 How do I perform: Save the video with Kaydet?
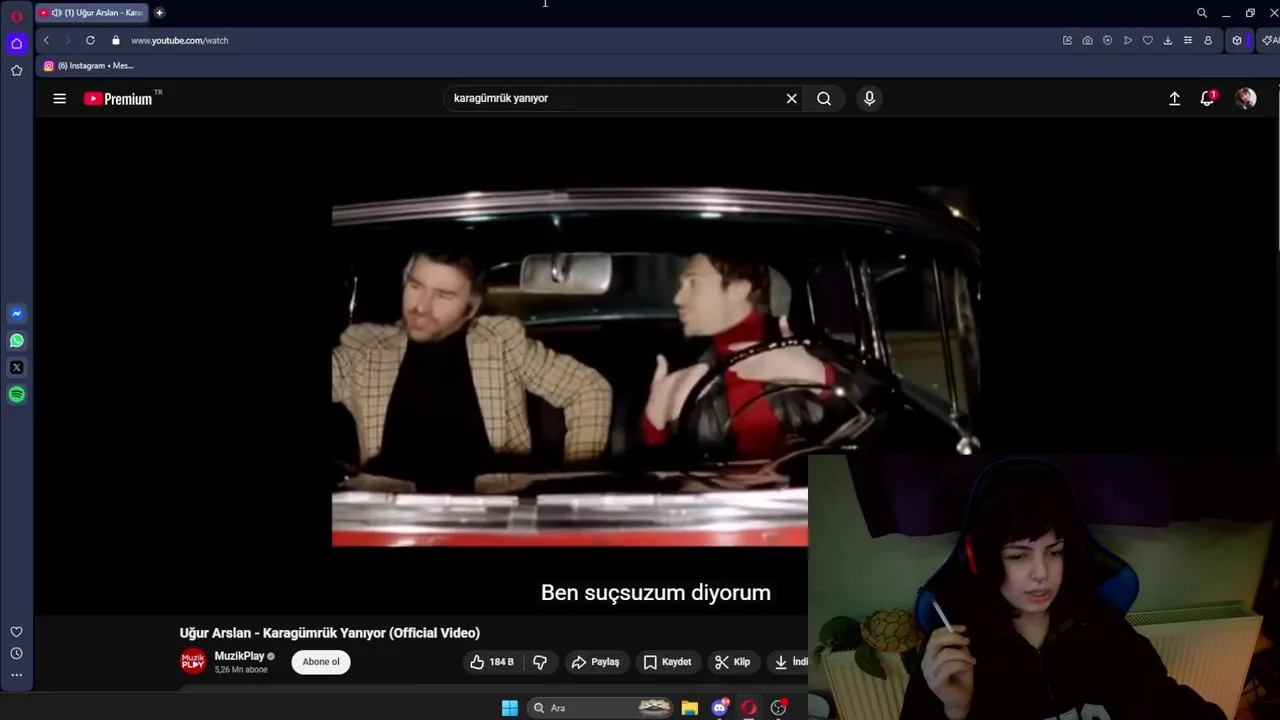click(667, 662)
